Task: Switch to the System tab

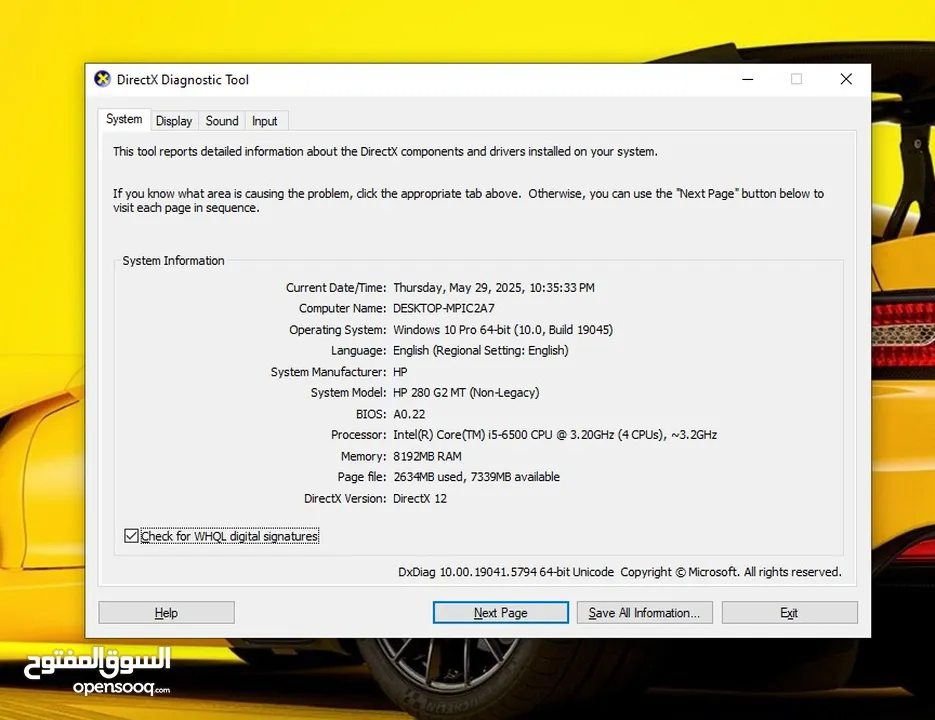Action: pos(124,119)
